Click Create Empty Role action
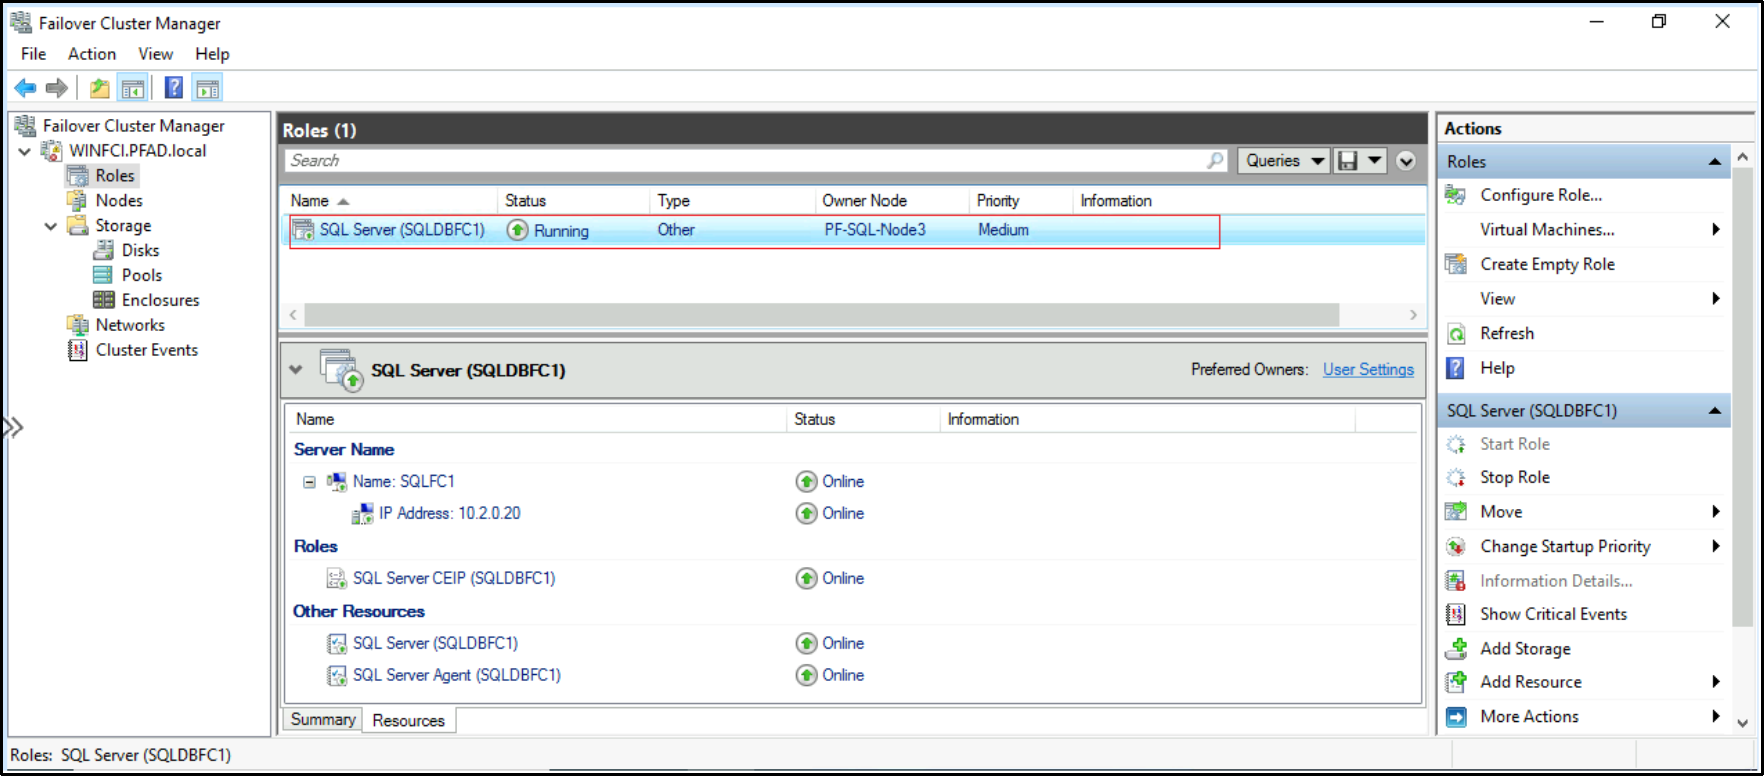 [x=1547, y=265]
